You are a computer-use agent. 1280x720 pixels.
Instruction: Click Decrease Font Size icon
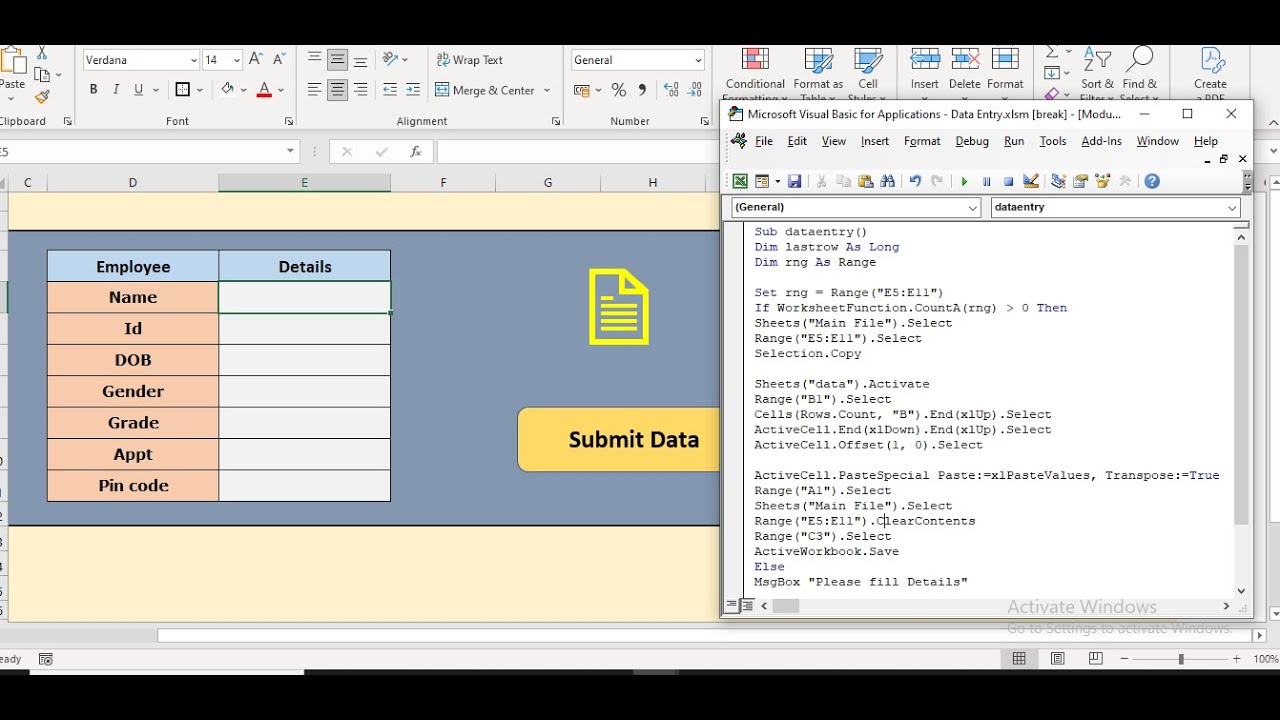[x=279, y=60]
